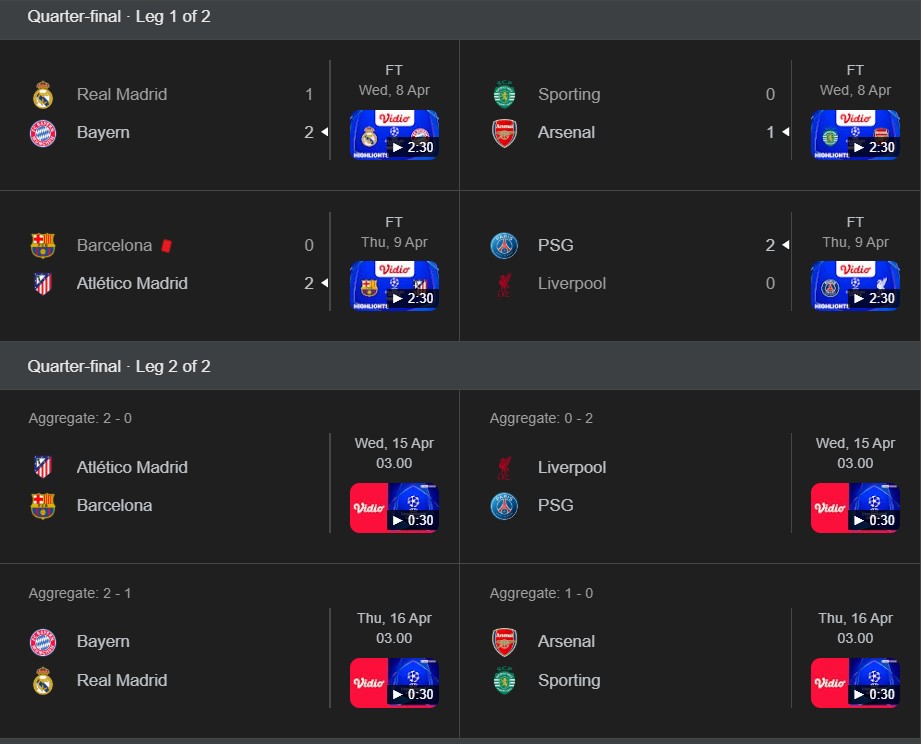Play Liverpool vs PSG Leg 2 preview
Image resolution: width=921 pixels, height=744 pixels.
tap(855, 508)
